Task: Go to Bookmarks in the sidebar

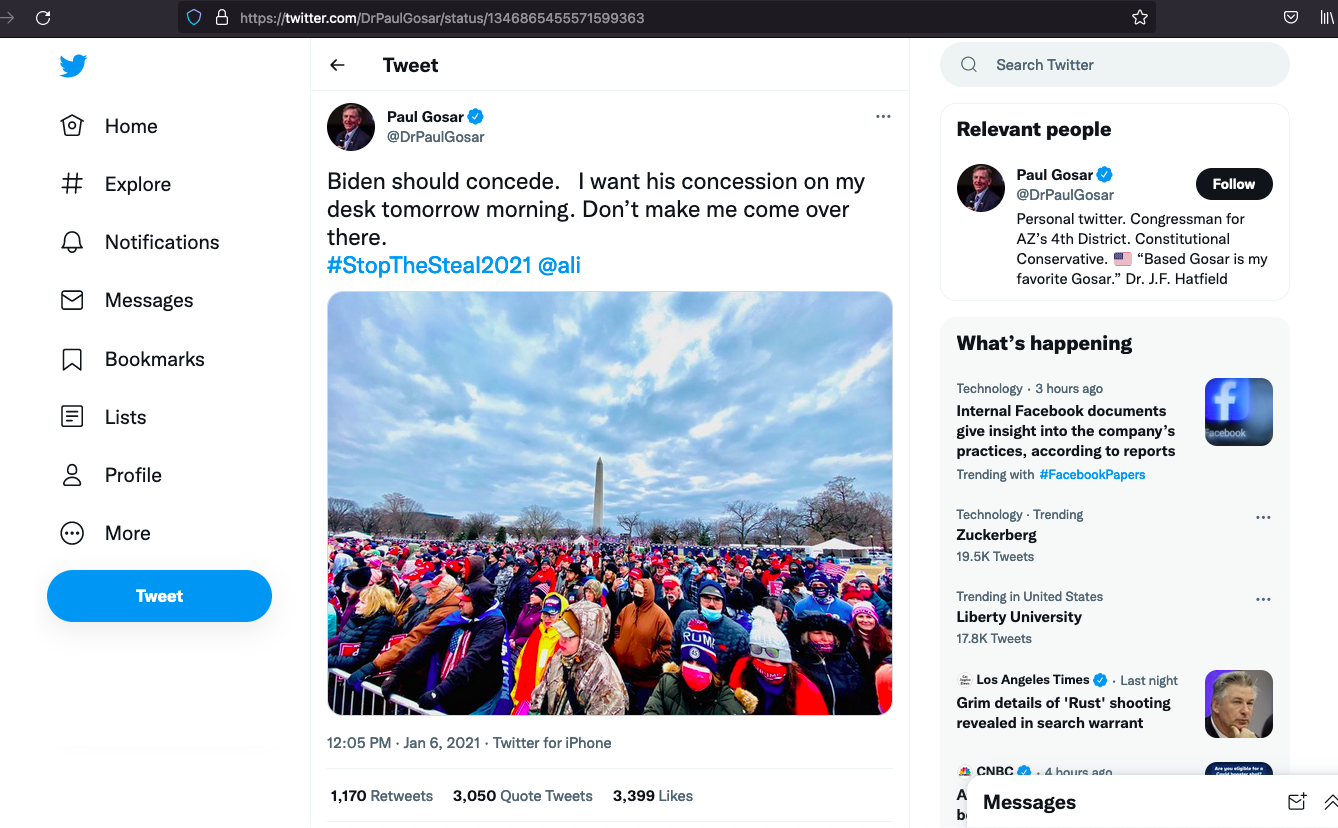Action: pyautogui.click(x=154, y=359)
